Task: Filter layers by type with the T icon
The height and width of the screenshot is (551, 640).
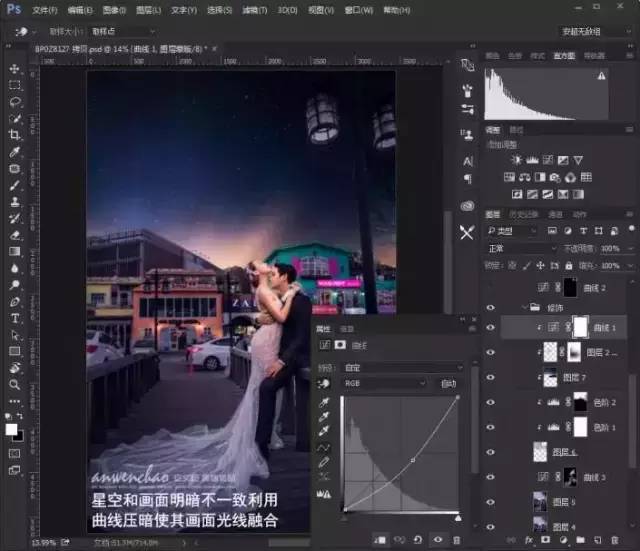Action: pos(584,231)
